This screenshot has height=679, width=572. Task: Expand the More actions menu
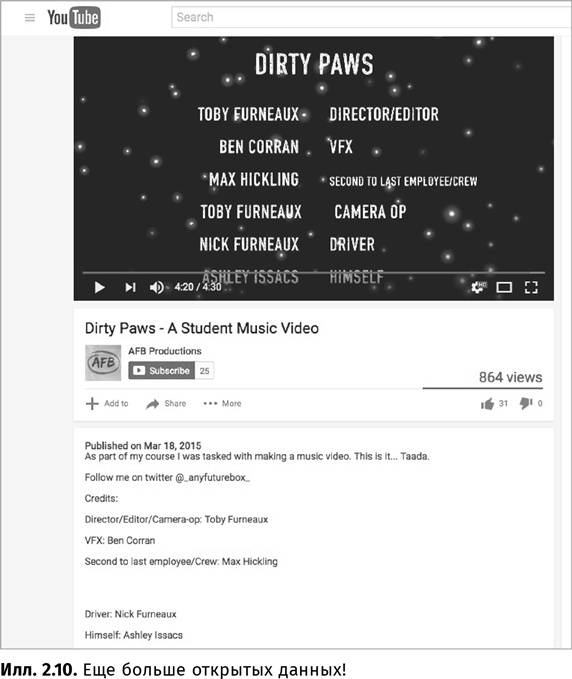[223, 404]
